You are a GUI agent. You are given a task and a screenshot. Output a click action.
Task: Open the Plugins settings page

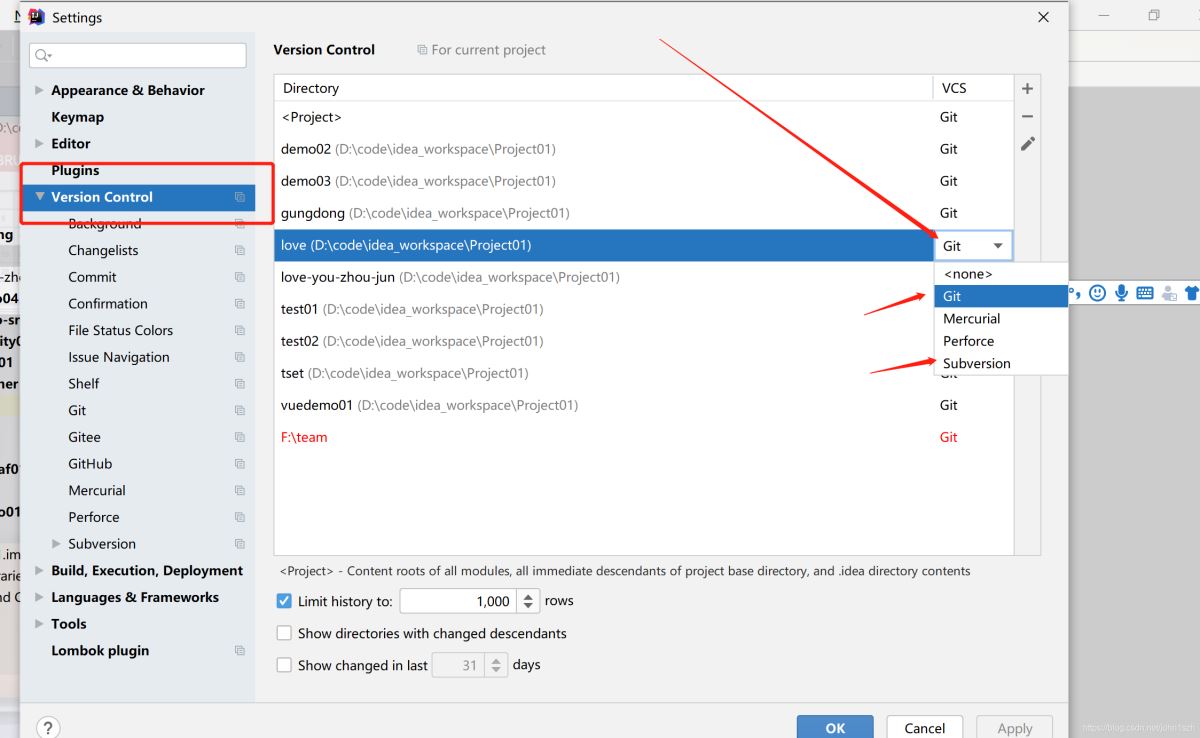coord(75,170)
